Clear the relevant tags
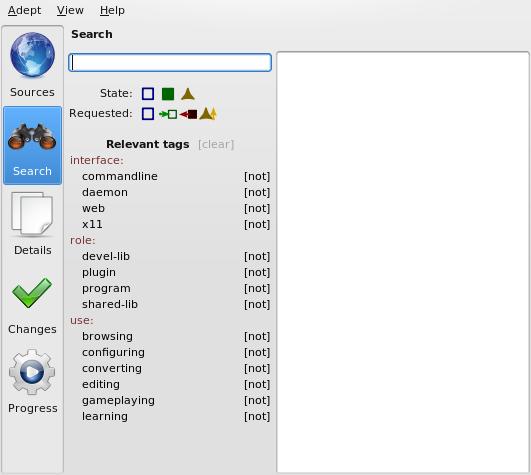531x475 pixels. pos(216,144)
